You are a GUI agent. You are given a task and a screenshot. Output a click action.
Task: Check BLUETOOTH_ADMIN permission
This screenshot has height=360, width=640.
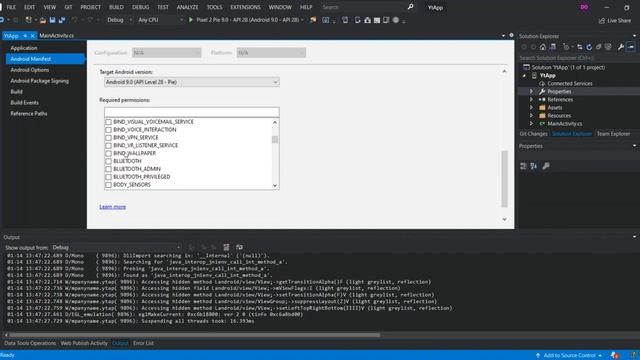[108, 169]
